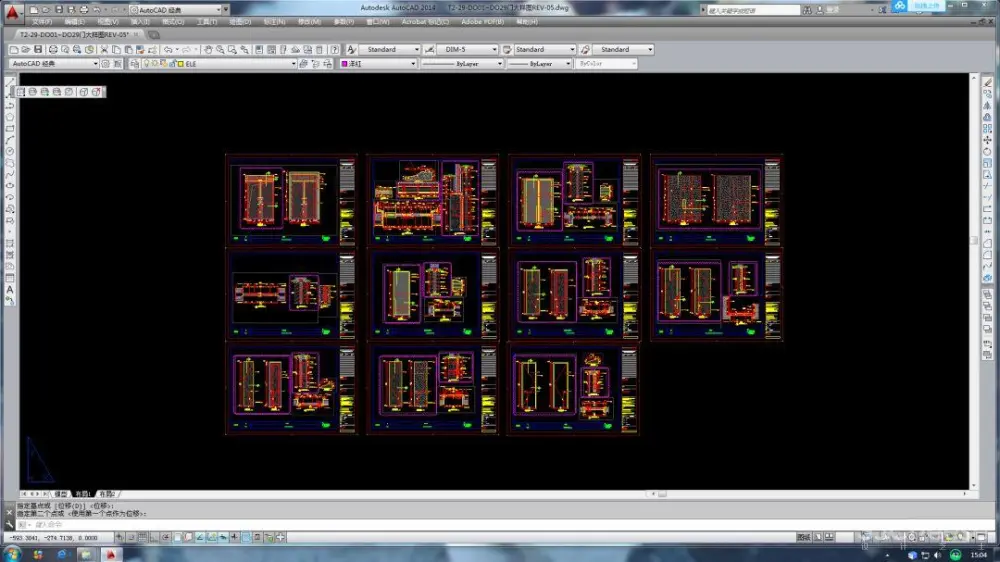Switch to the 模型 model tab
This screenshot has height=562, width=1000.
(x=62, y=494)
